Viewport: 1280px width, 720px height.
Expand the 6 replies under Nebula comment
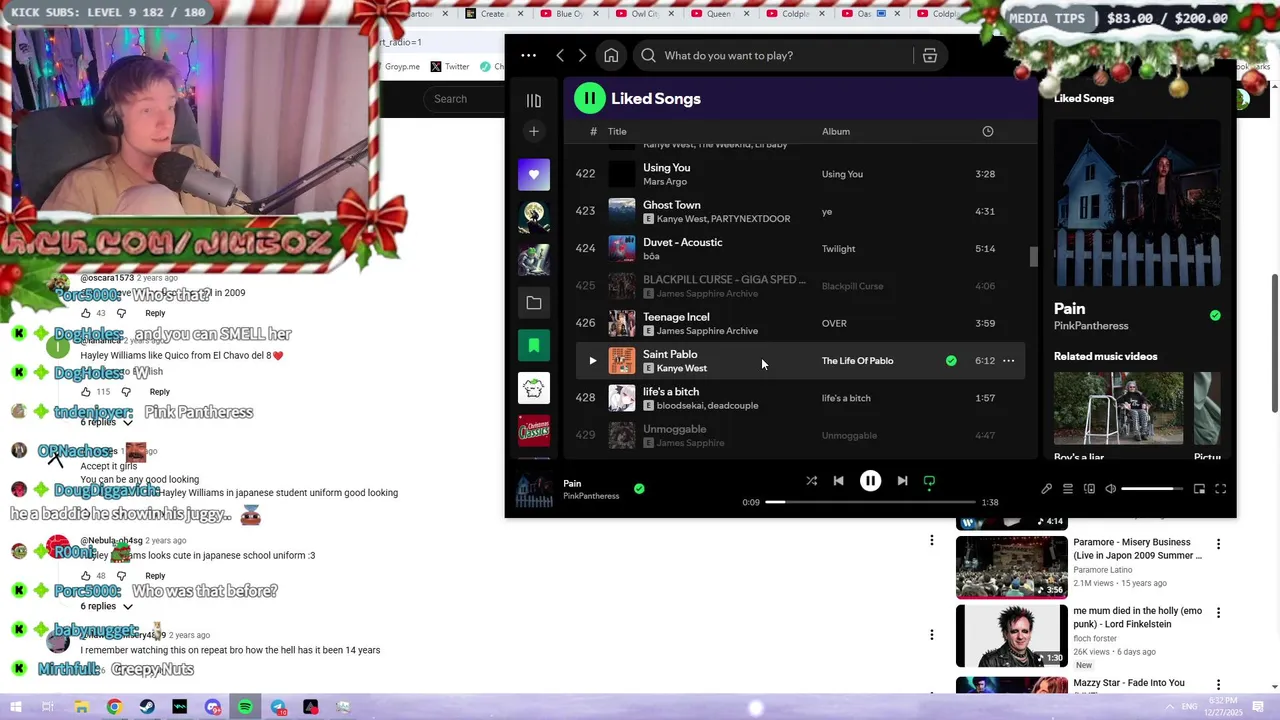107,607
